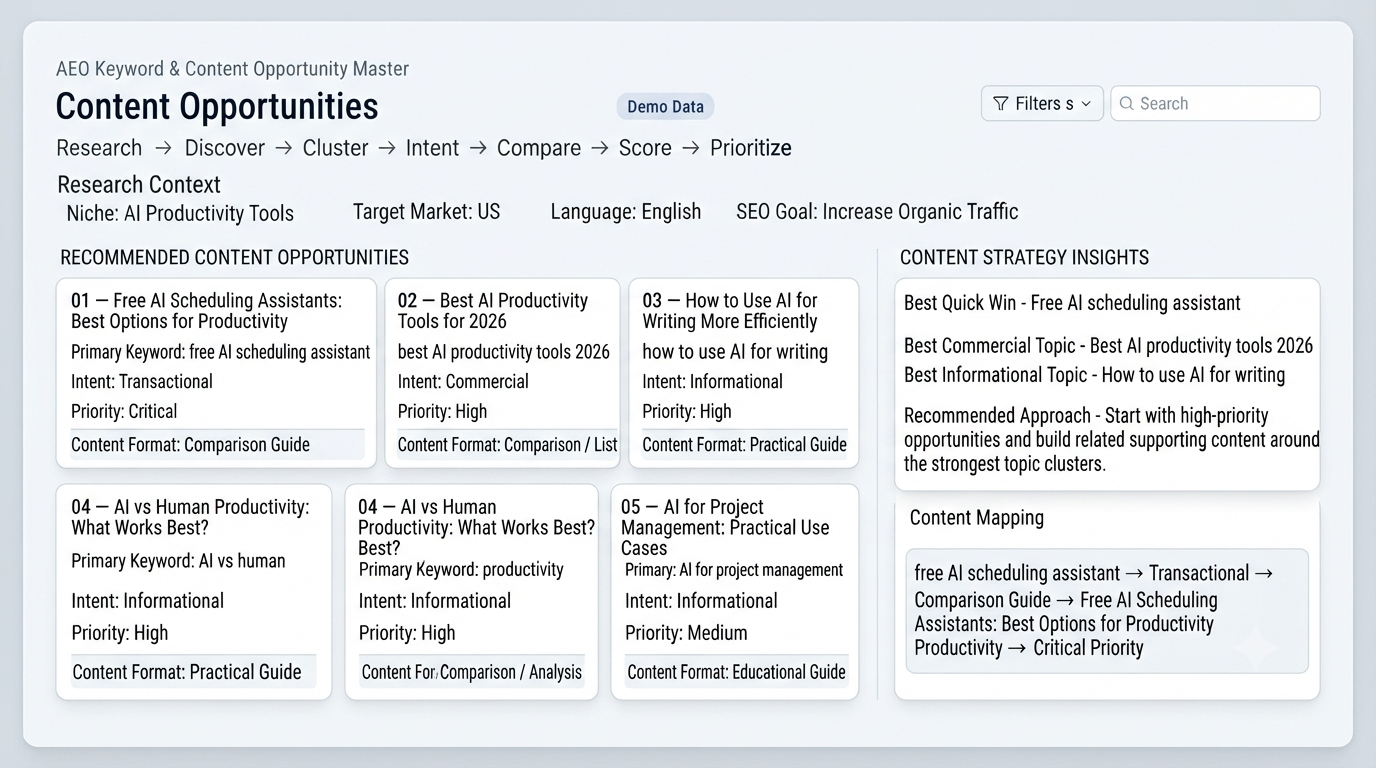
Task: Click 'best AI productivity tools 2026' keyword in card 02
Action: click(503, 352)
